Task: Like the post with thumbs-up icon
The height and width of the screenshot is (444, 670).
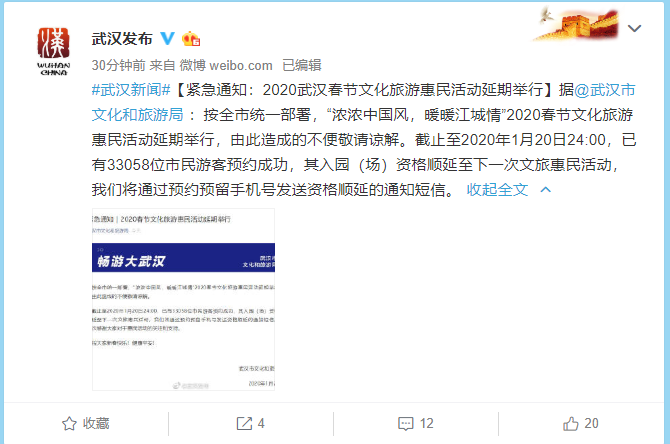Action: pos(570,423)
